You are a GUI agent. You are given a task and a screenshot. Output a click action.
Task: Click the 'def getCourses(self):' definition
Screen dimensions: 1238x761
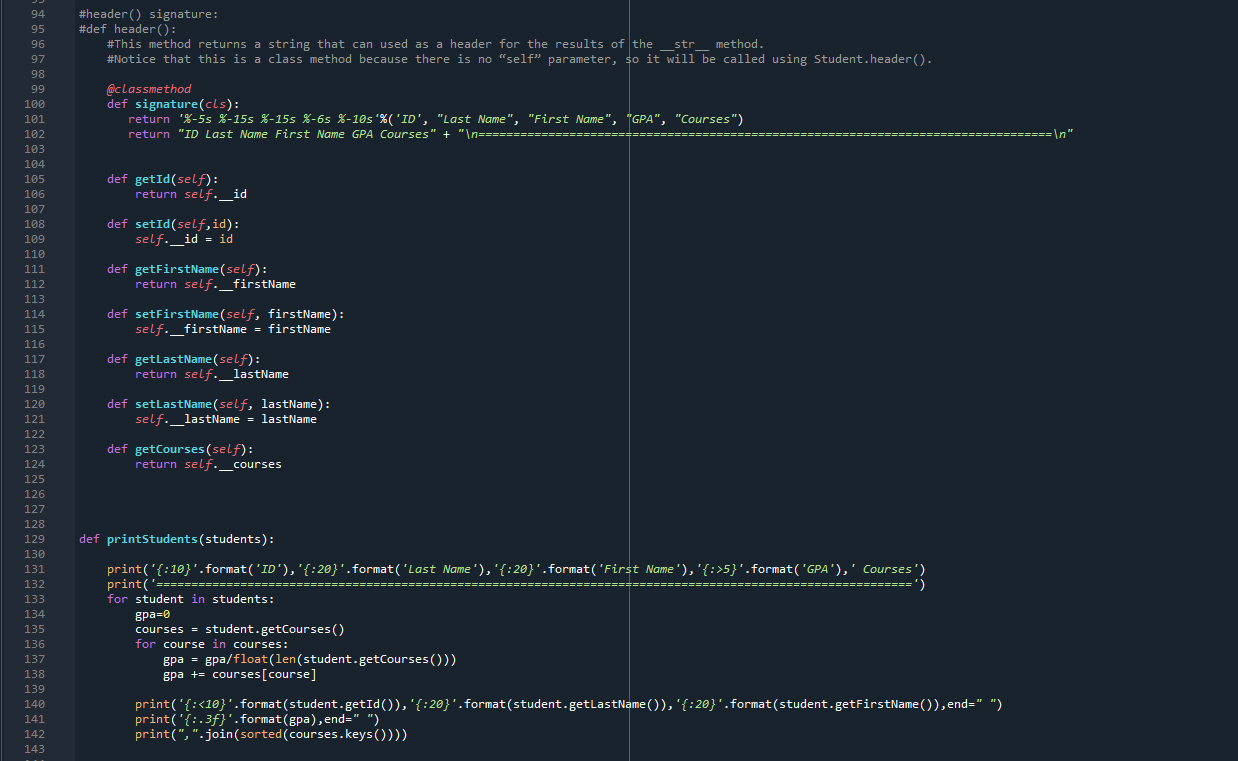[x=180, y=449]
